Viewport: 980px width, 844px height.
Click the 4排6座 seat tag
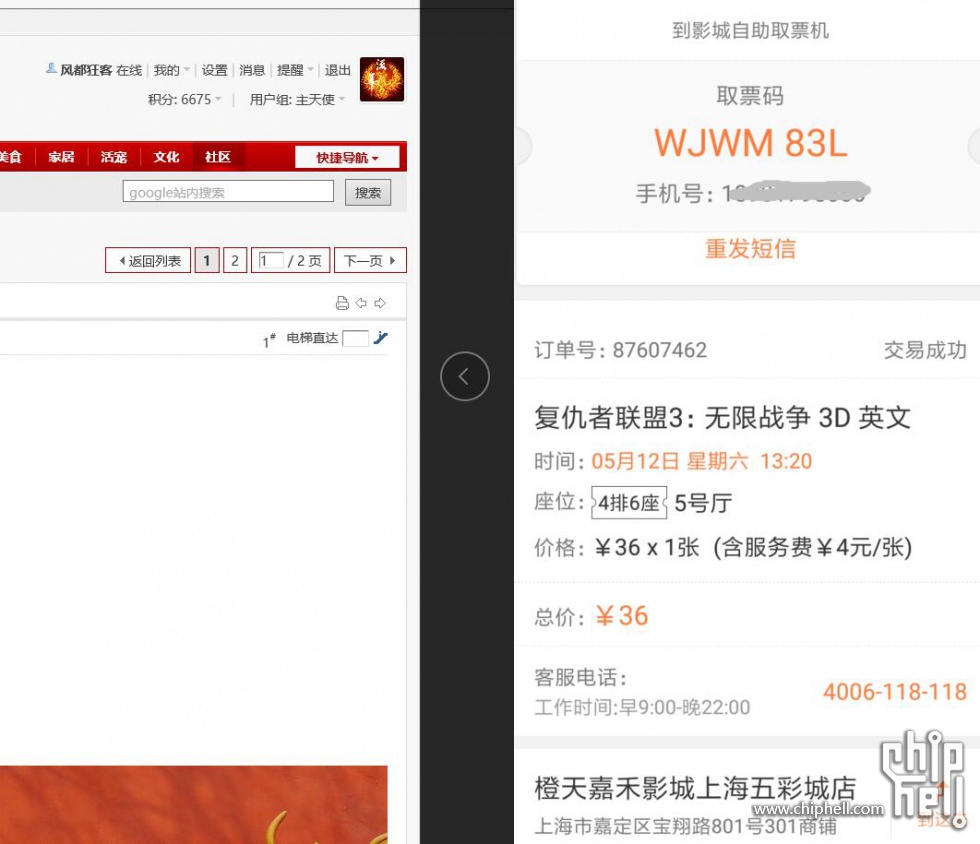tap(629, 503)
